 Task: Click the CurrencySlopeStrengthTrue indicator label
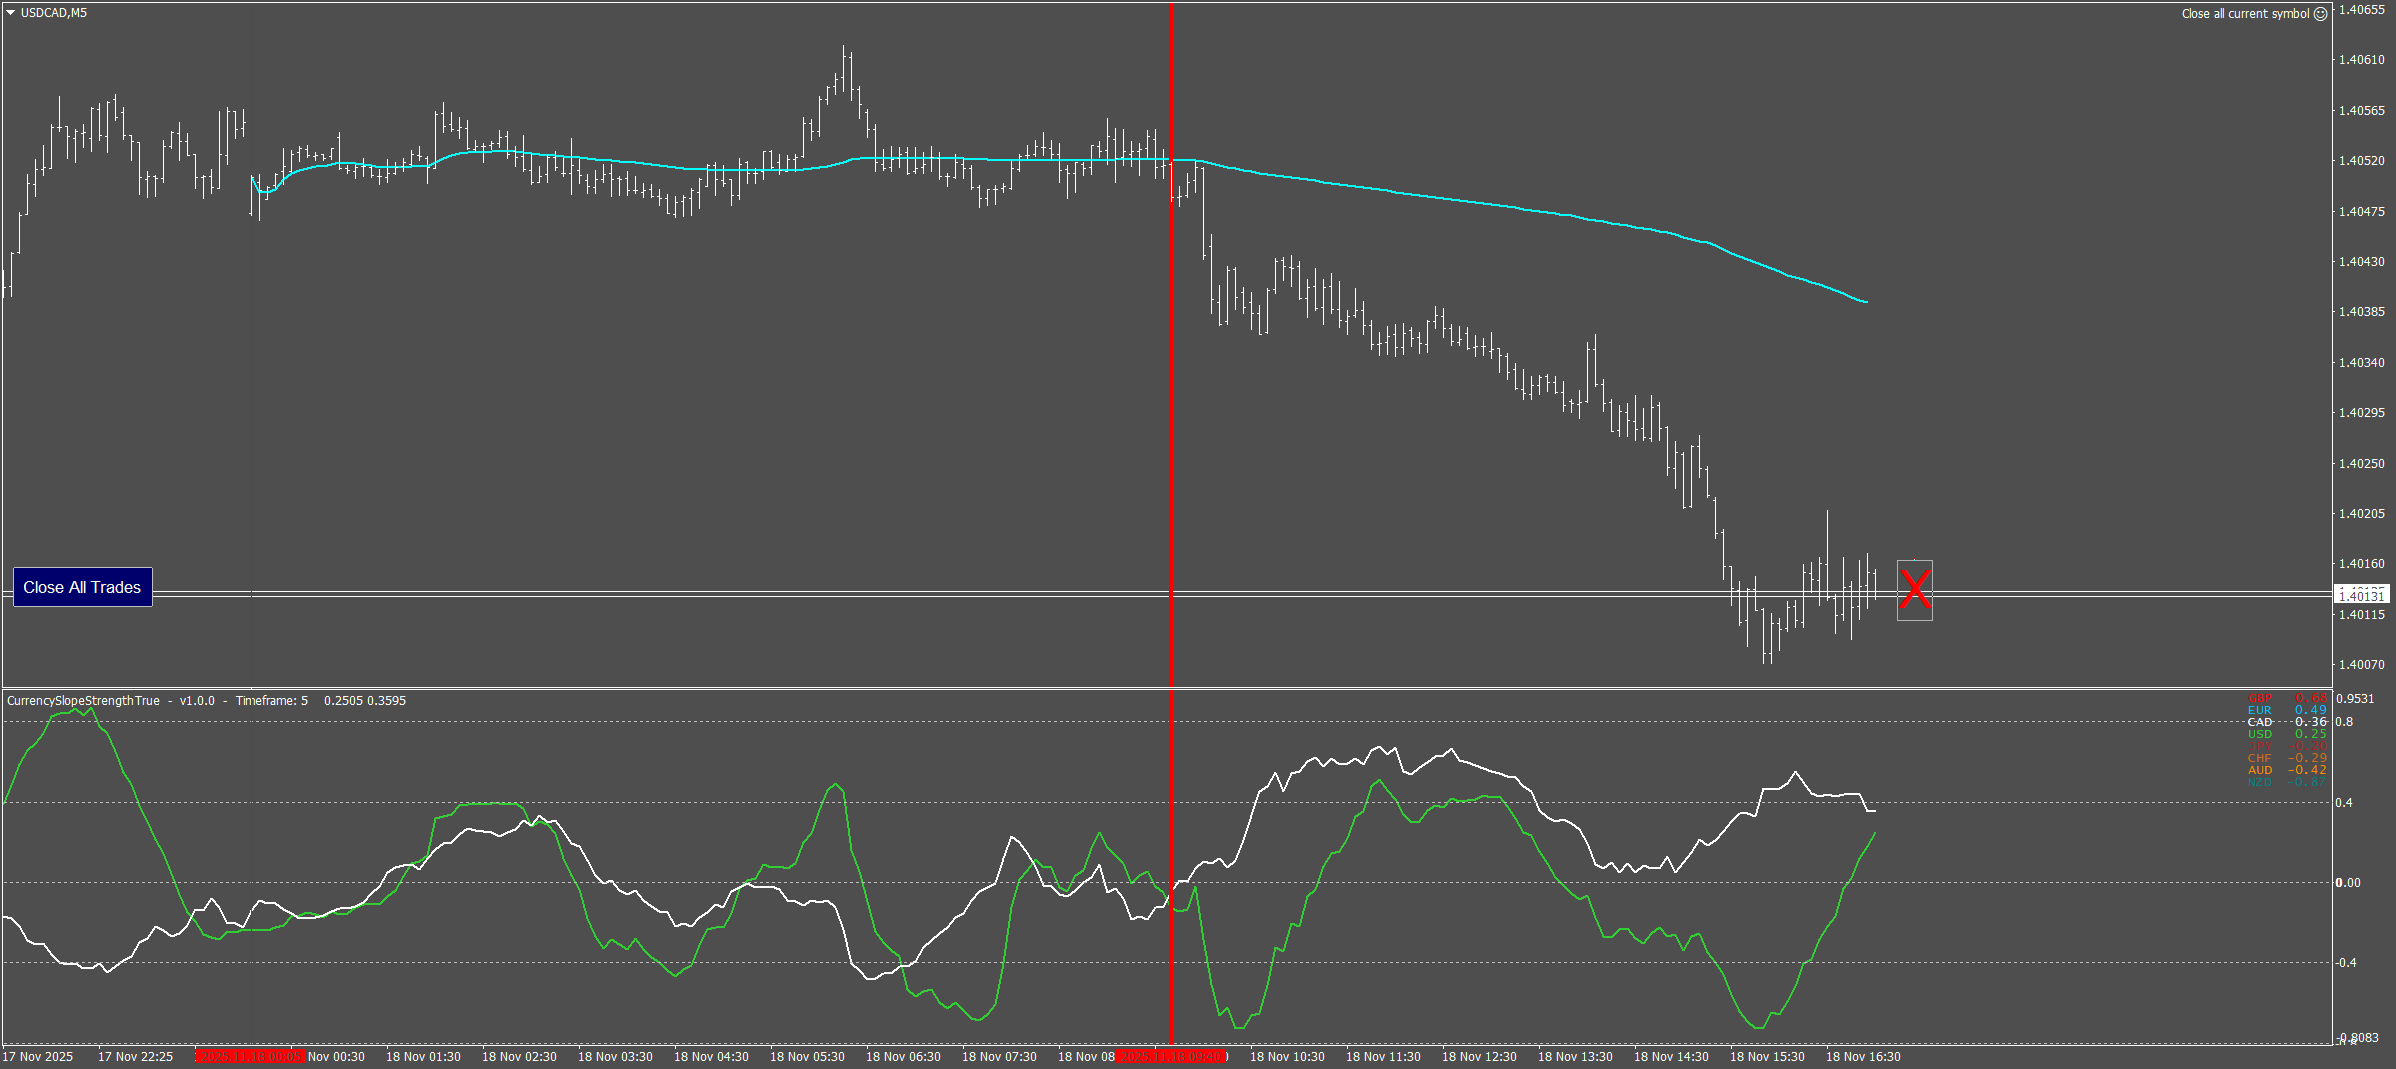pyautogui.click(x=83, y=701)
